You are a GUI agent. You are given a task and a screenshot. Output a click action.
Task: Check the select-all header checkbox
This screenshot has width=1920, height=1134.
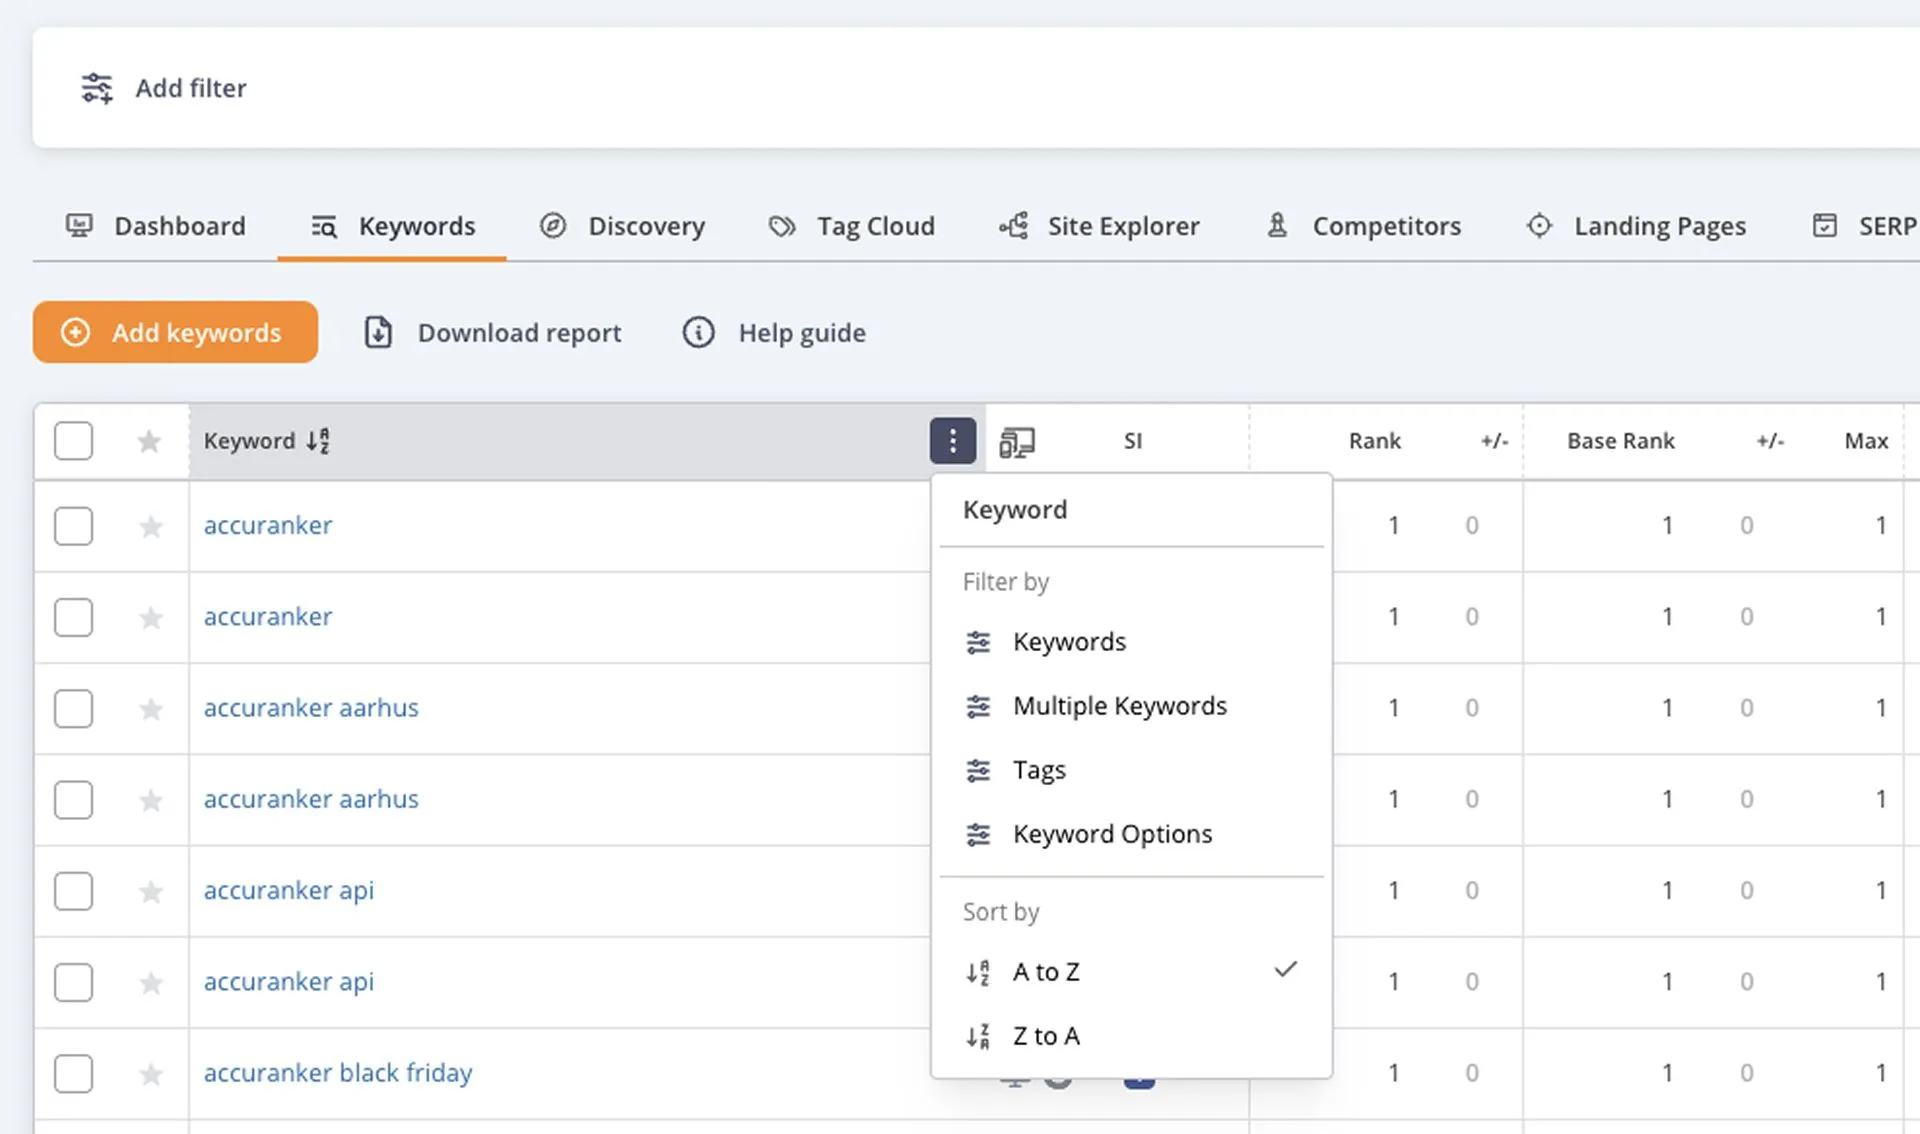(74, 441)
